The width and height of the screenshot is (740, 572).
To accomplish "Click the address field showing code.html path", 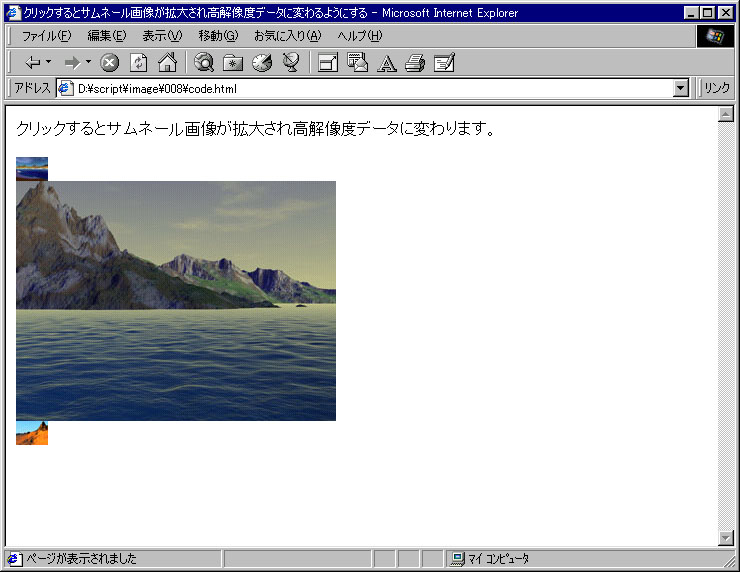I will (366, 88).
